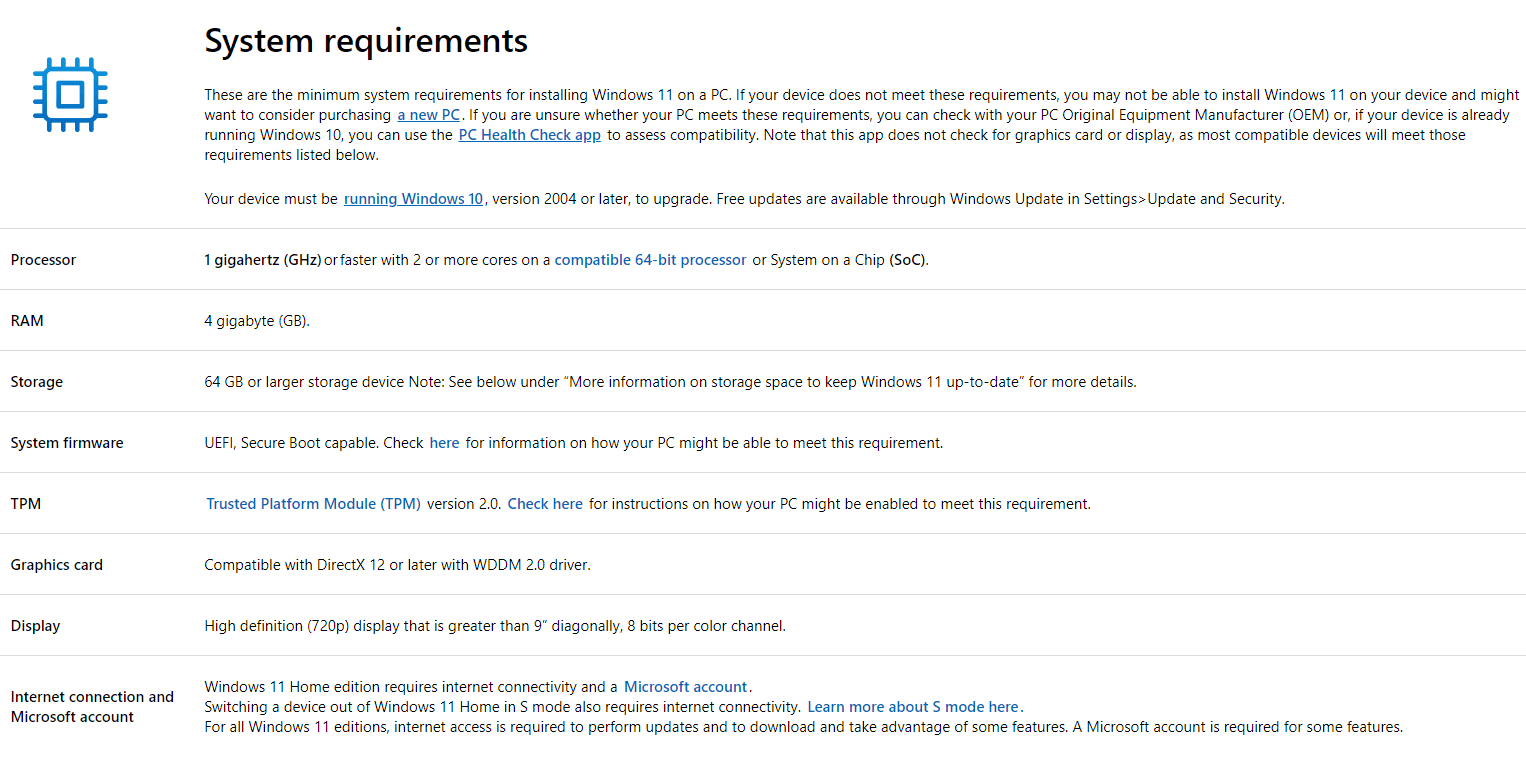Image resolution: width=1526 pixels, height=764 pixels.
Task: Click the Internet connection and Microsoft account label
Action: [92, 707]
